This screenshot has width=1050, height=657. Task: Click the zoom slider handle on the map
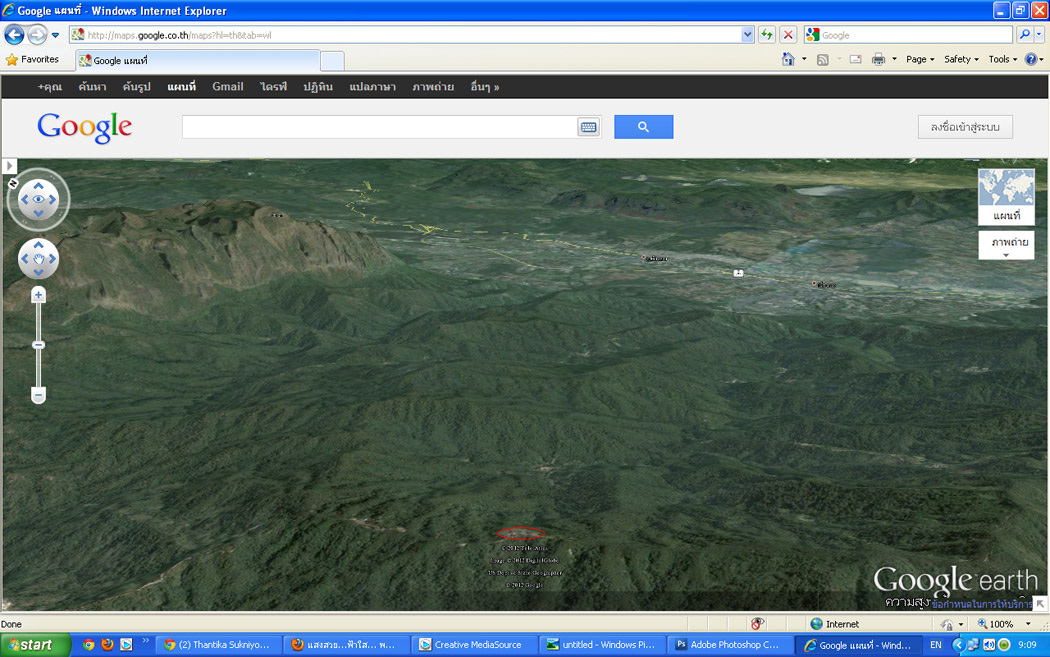pos(38,345)
